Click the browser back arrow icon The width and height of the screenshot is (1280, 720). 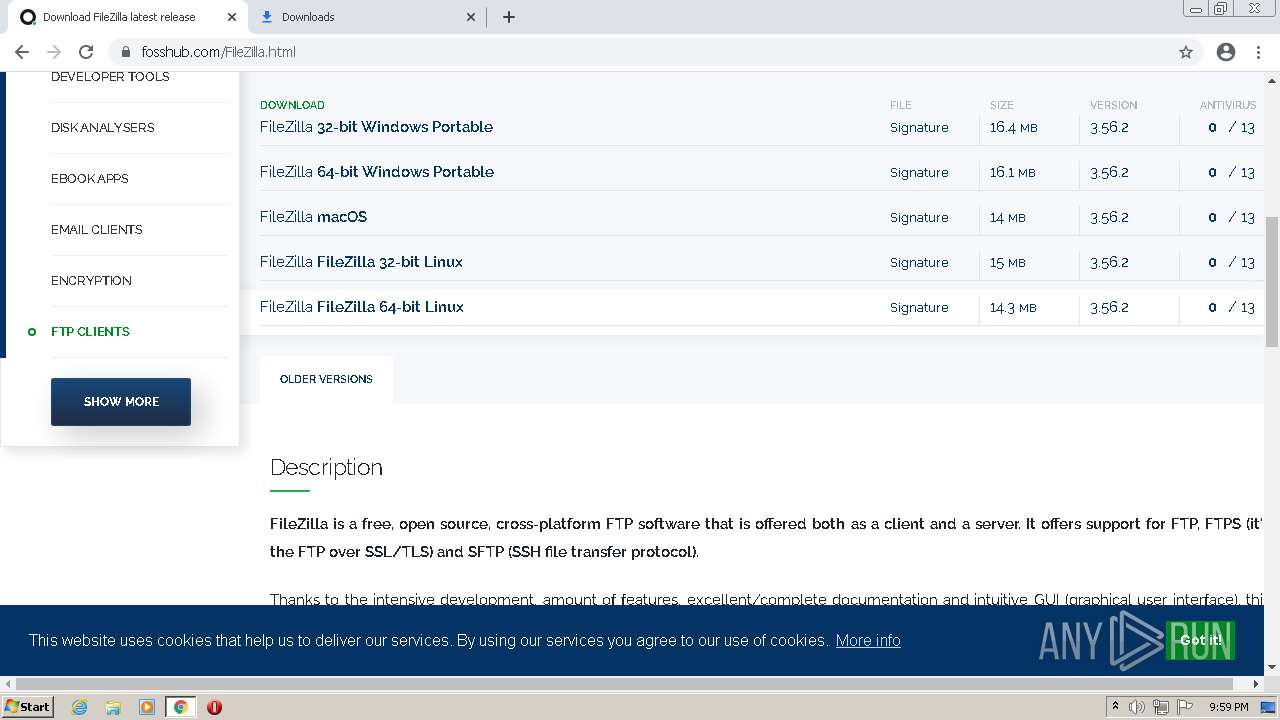click(22, 52)
